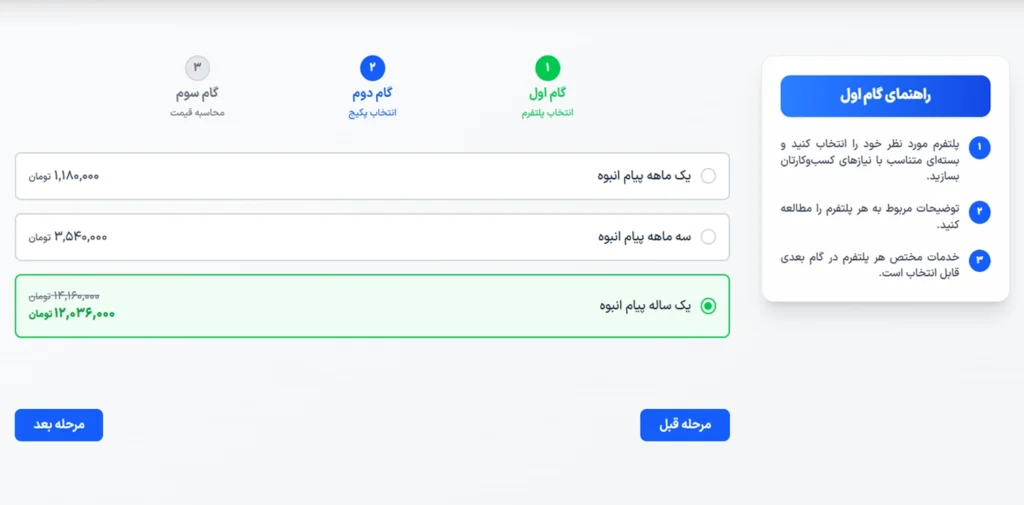
Task: Click guide item number 1 badge
Action: 980,148
